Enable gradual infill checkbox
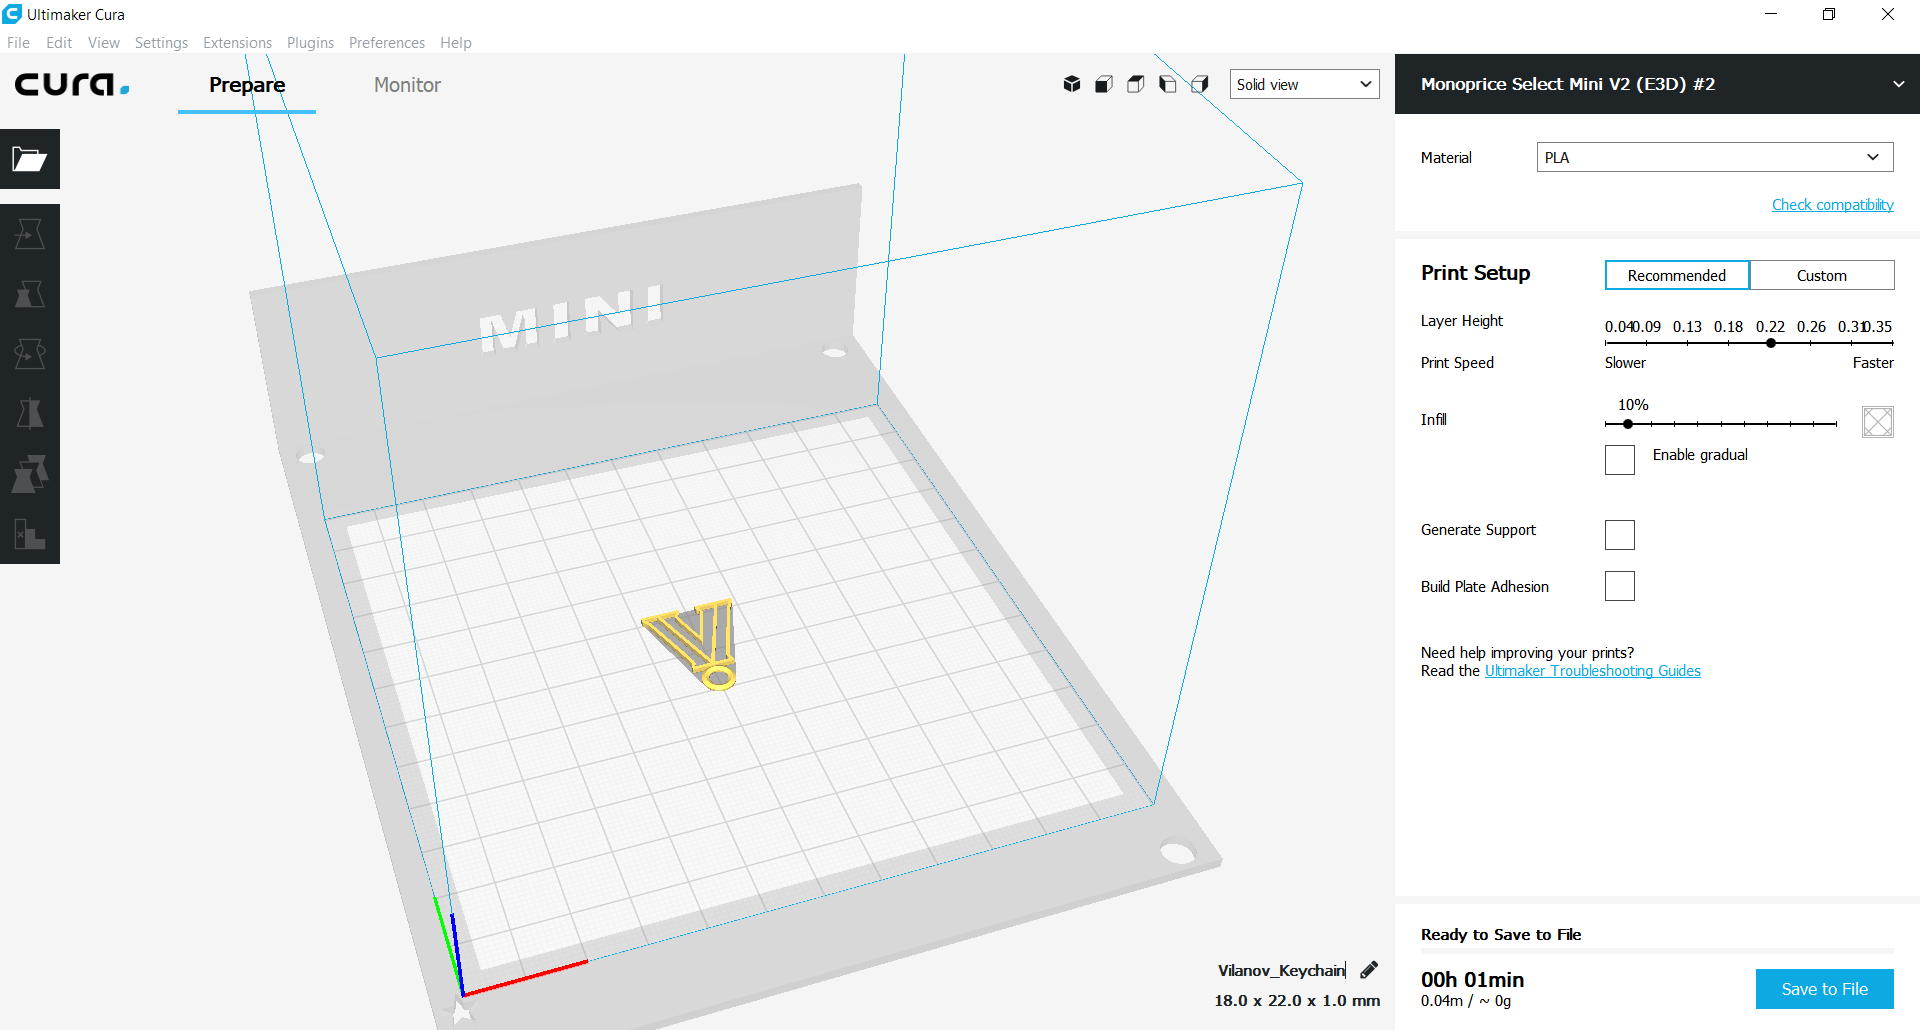The width and height of the screenshot is (1920, 1030). pyautogui.click(x=1620, y=460)
